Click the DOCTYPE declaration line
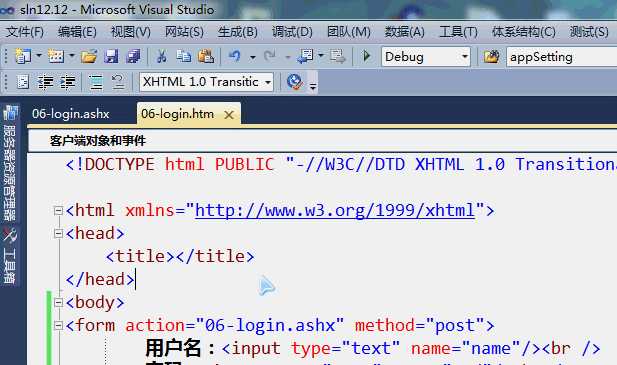This screenshot has width=617, height=365. pos(341,164)
